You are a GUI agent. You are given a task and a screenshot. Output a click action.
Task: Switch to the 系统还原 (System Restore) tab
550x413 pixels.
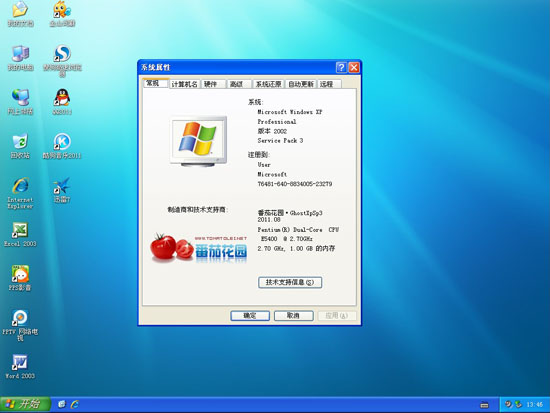(268, 84)
